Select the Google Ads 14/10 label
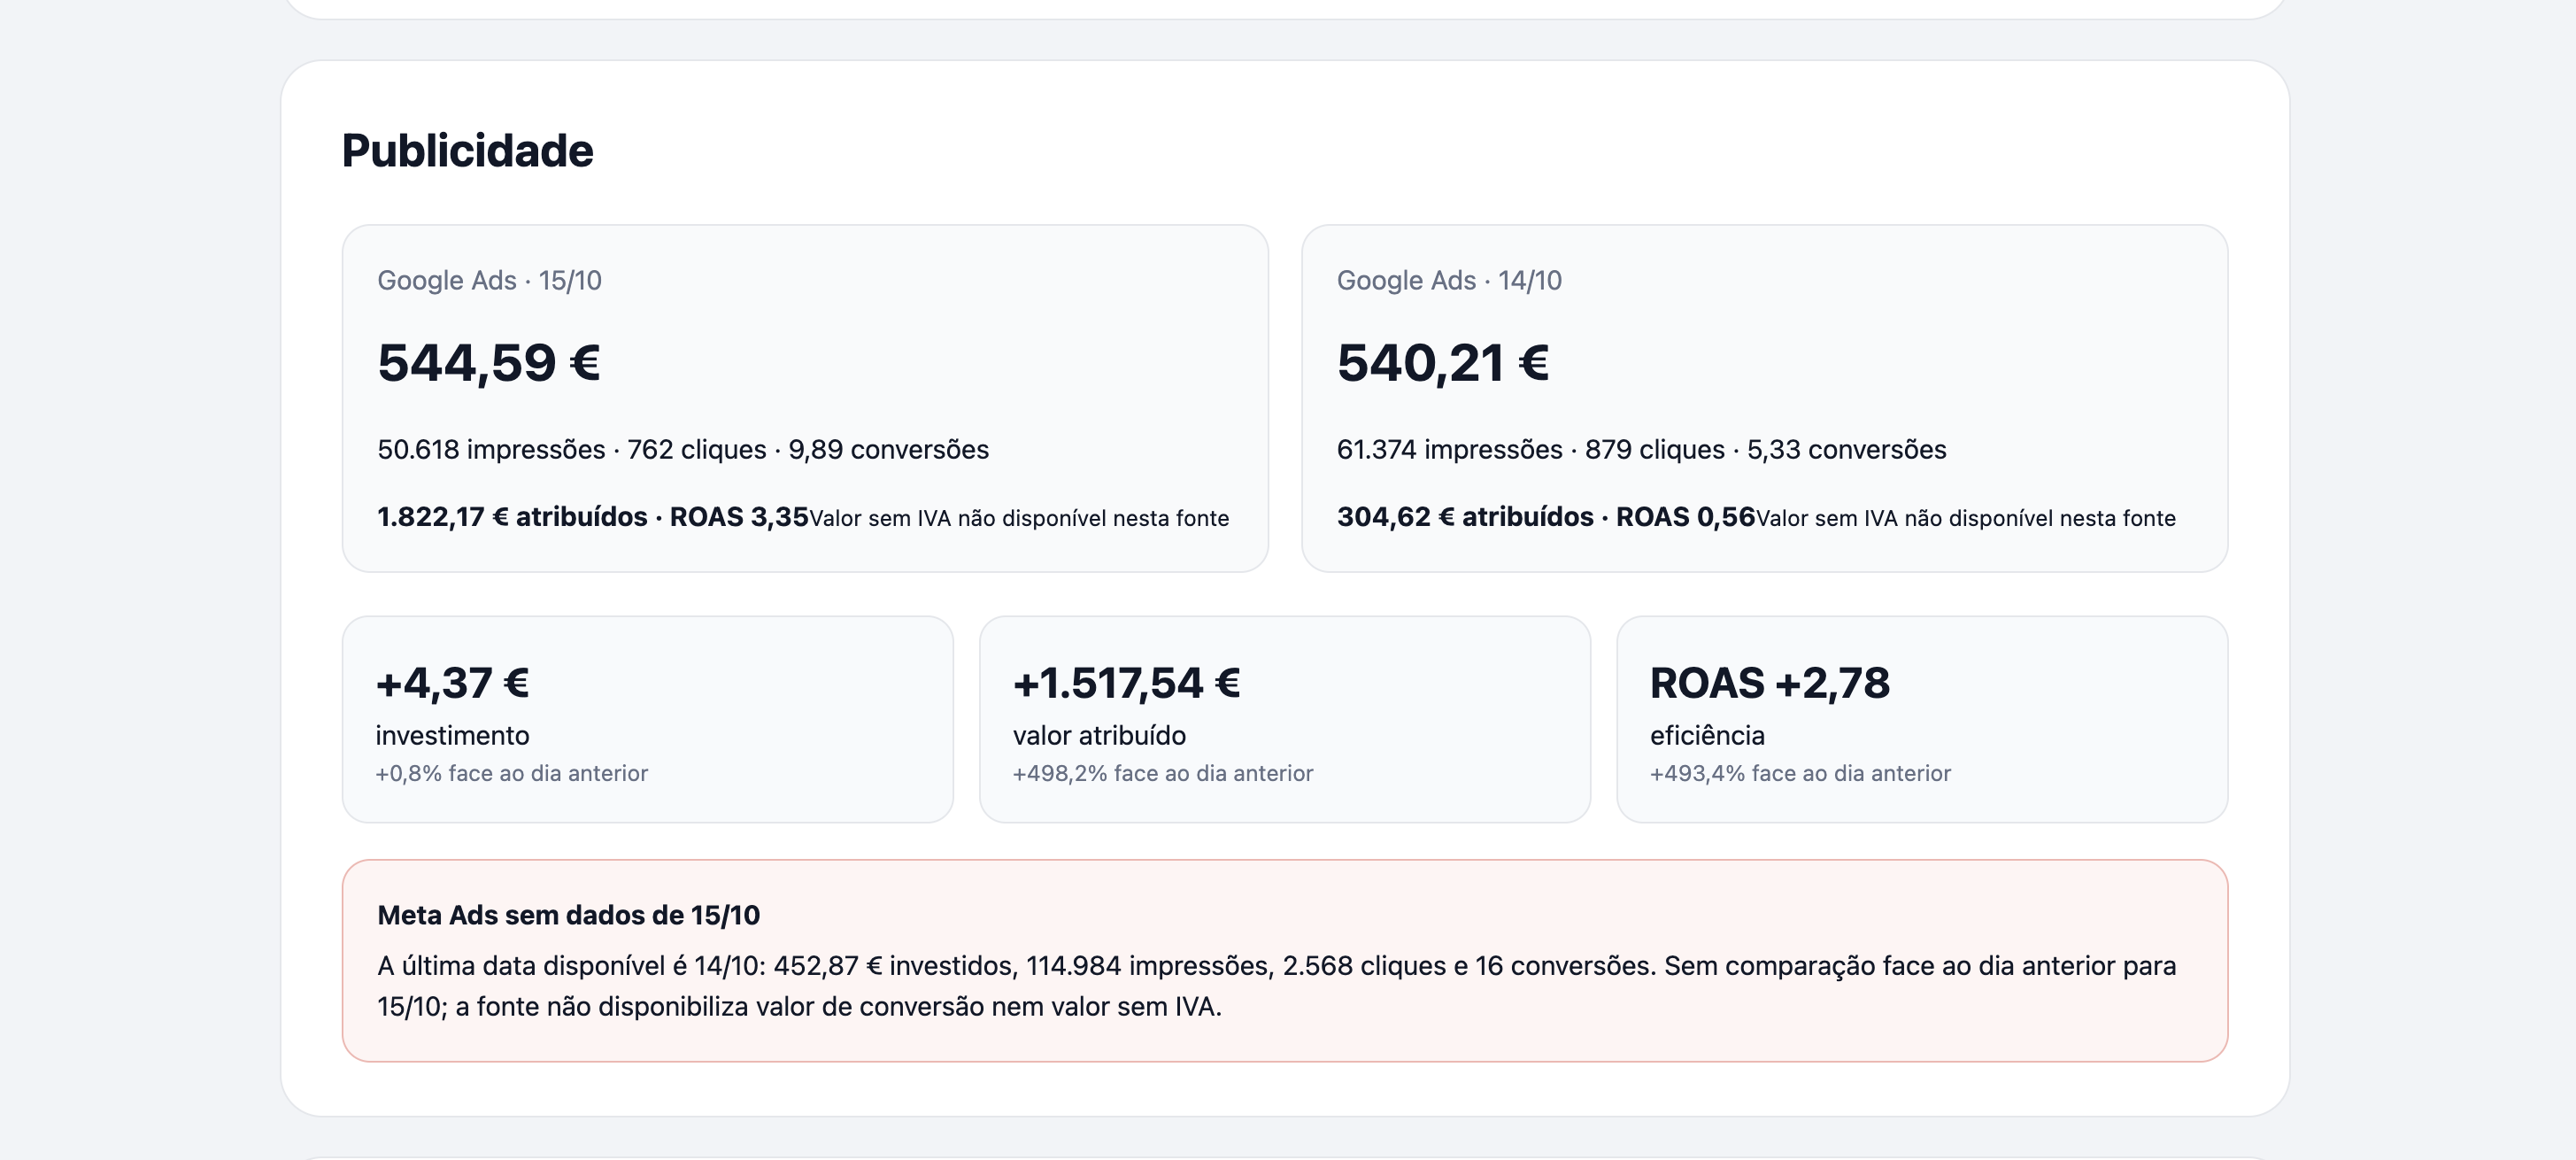2576x1160 pixels. [x=1449, y=280]
